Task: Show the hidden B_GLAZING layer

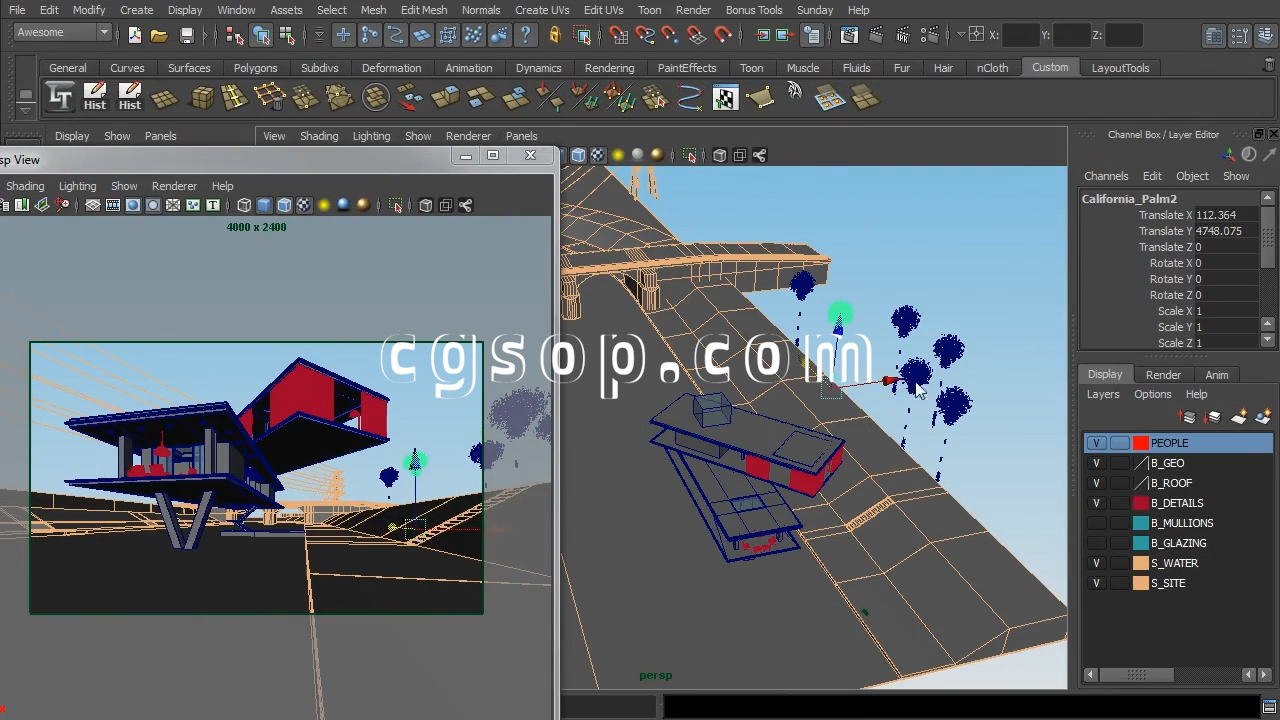Action: click(x=1096, y=543)
